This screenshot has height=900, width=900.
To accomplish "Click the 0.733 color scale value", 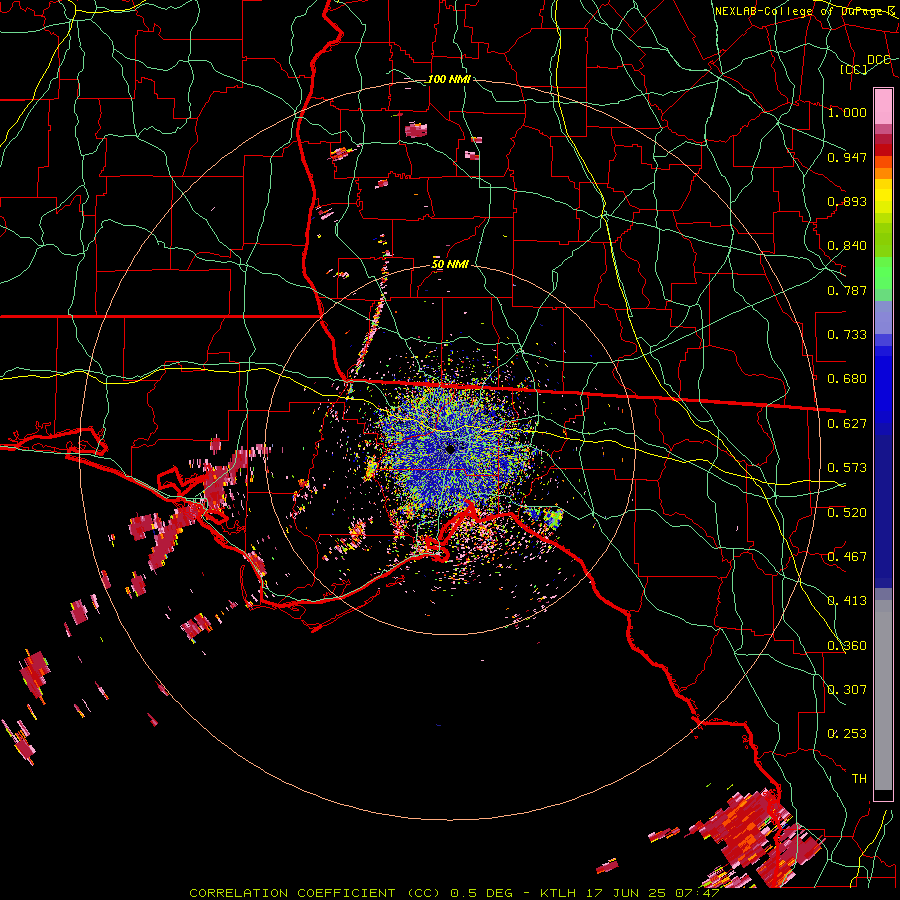I will 847,335.
